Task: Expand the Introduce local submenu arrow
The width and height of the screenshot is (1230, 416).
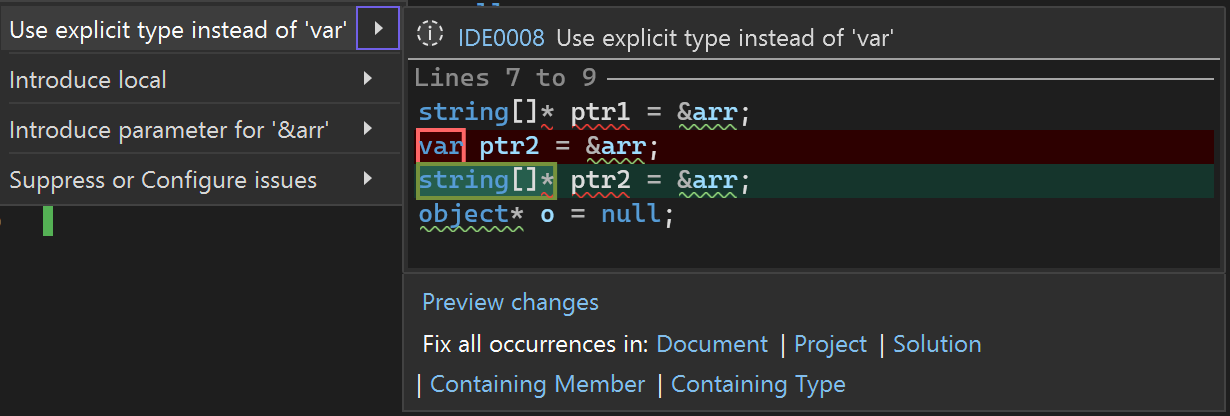Action: [368, 79]
